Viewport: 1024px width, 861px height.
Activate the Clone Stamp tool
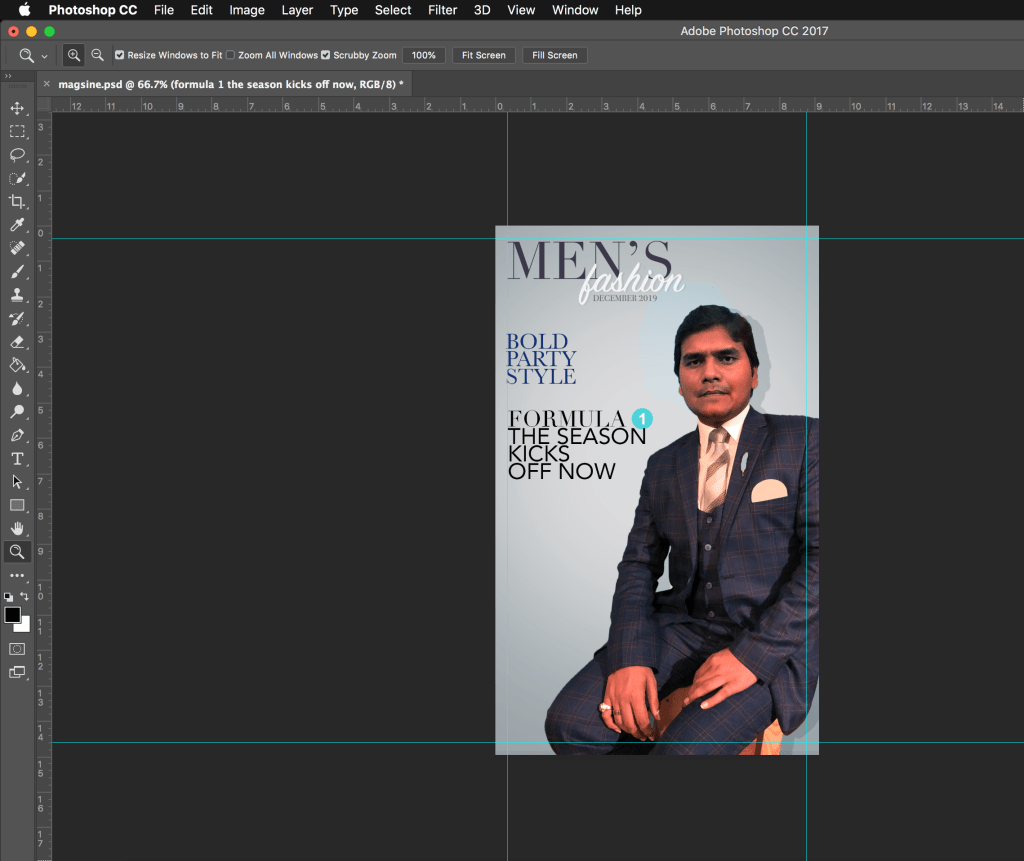[x=17, y=295]
